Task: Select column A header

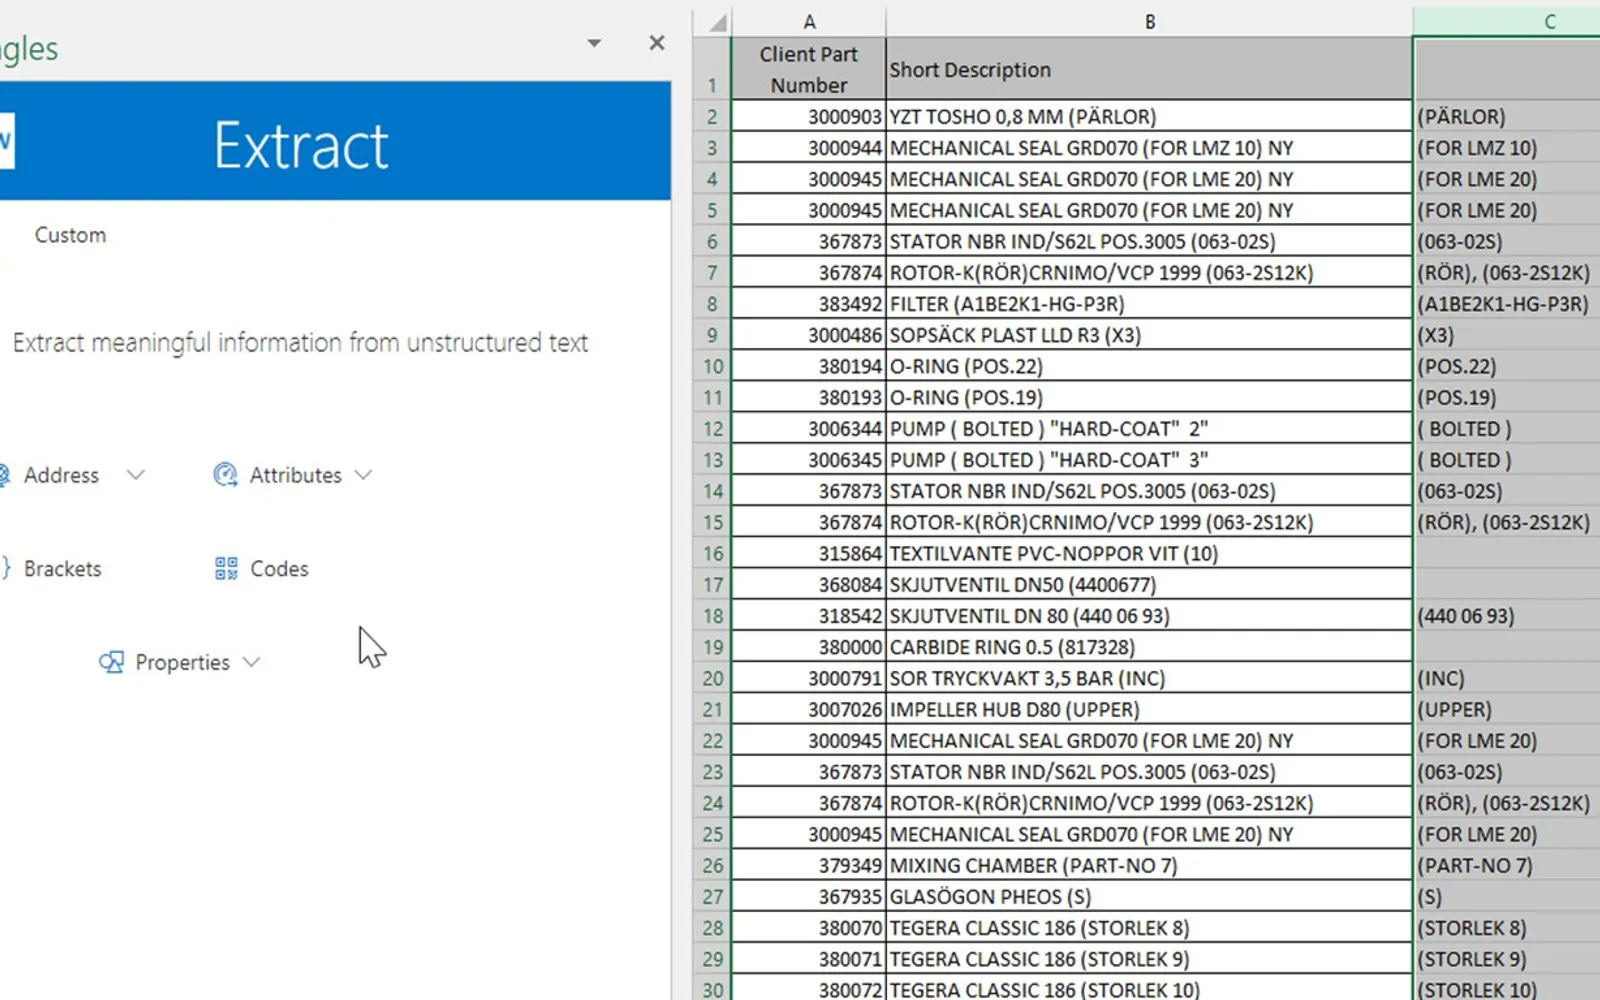Action: click(x=809, y=21)
